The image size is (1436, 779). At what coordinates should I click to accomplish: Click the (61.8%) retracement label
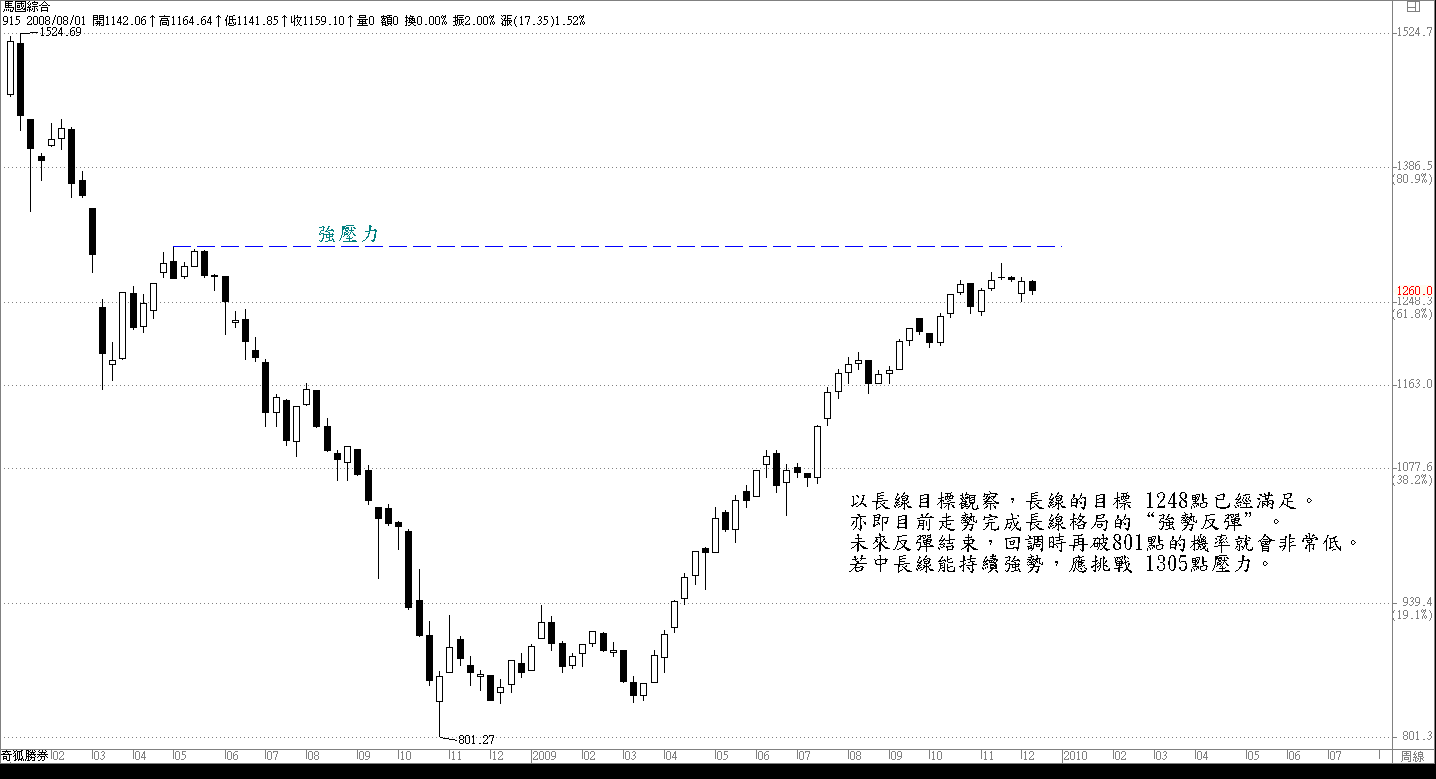pos(1412,313)
